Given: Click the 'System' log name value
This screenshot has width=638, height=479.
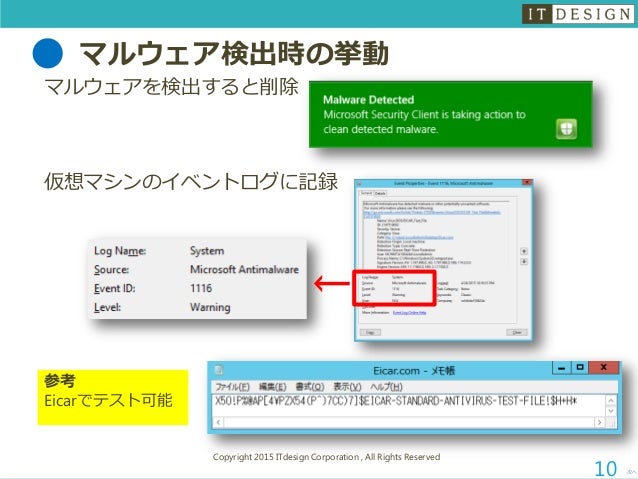Looking at the screenshot, I should 207,251.
